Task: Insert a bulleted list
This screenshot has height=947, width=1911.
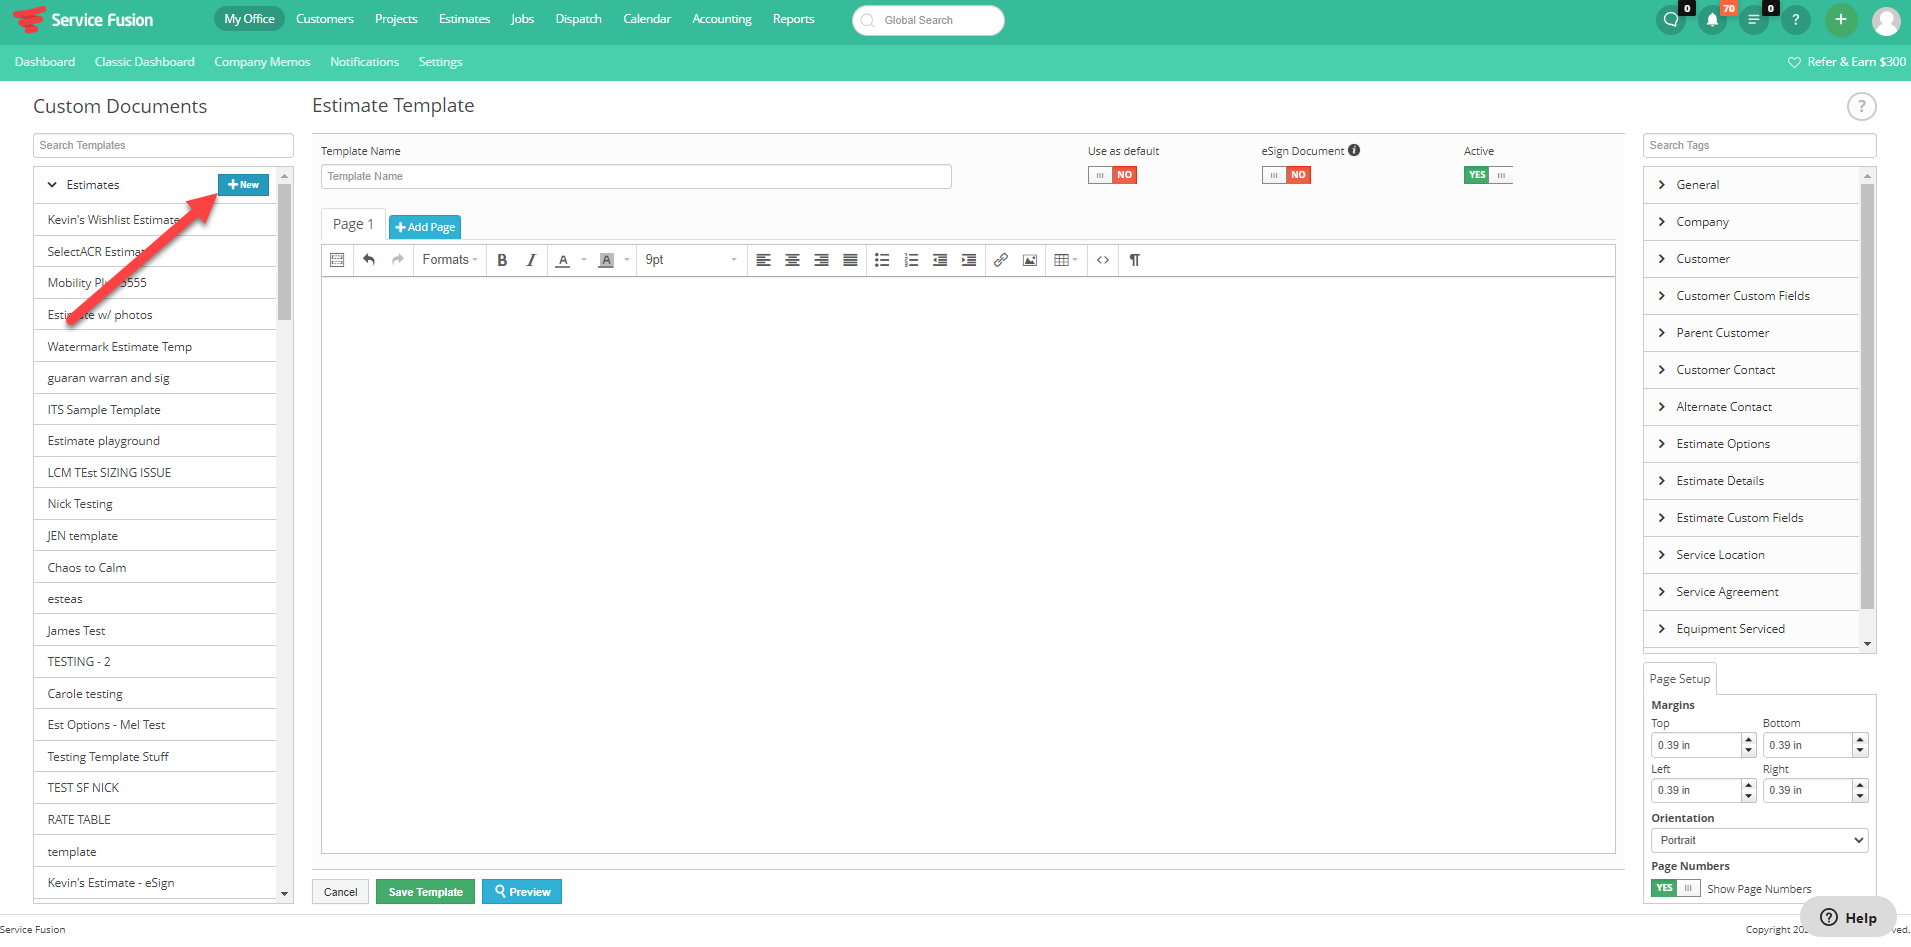Action: click(882, 260)
